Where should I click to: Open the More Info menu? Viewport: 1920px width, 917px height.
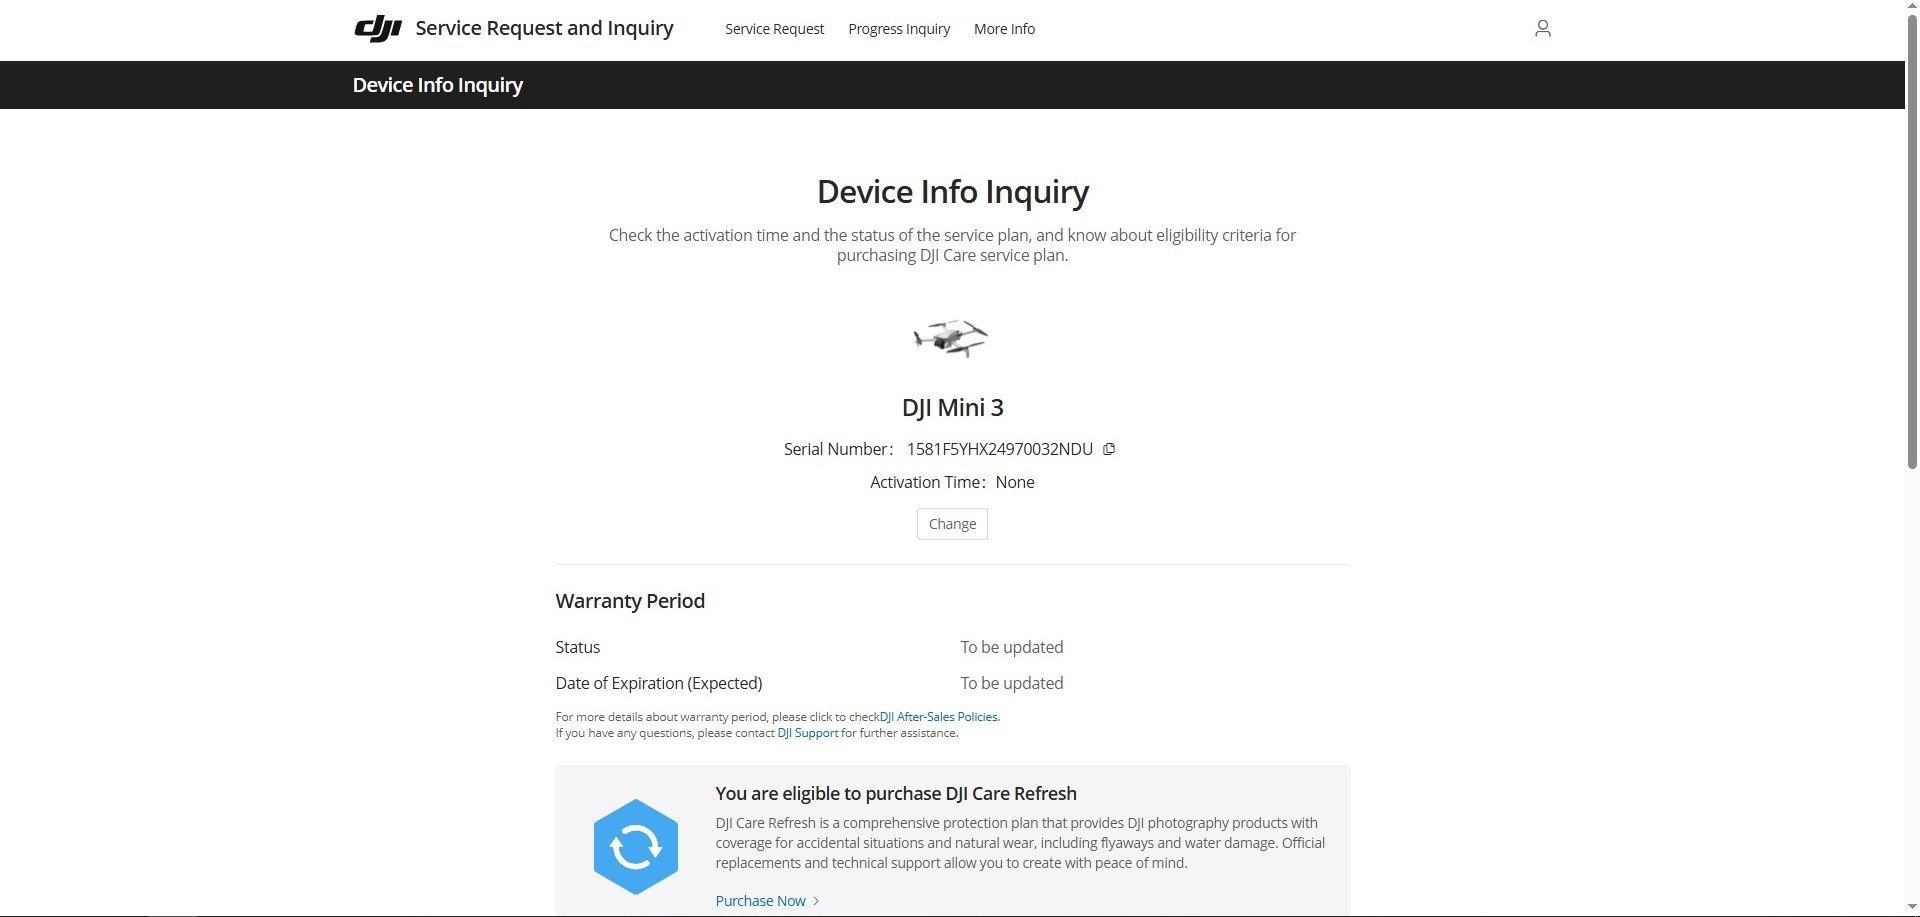(x=1004, y=29)
